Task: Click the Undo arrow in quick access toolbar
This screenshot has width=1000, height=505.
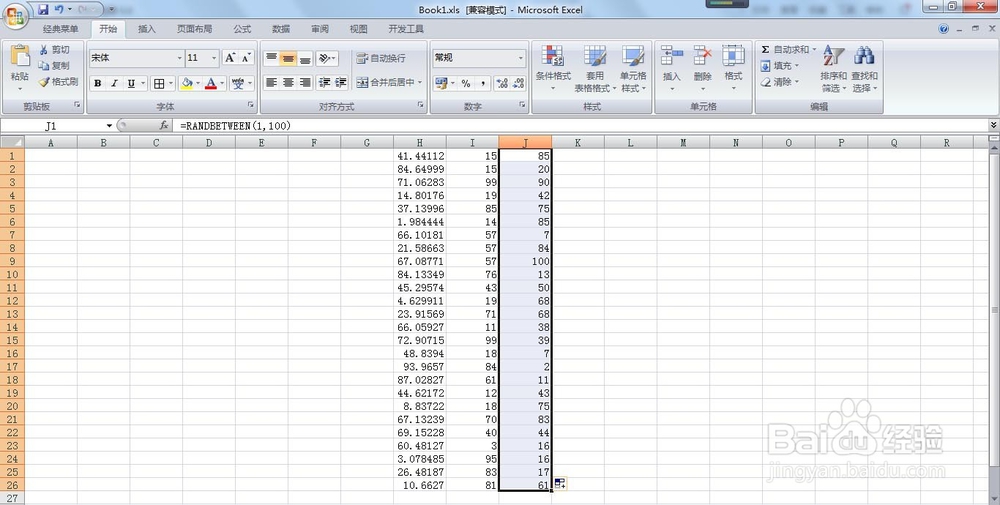Action: pyautogui.click(x=59, y=10)
